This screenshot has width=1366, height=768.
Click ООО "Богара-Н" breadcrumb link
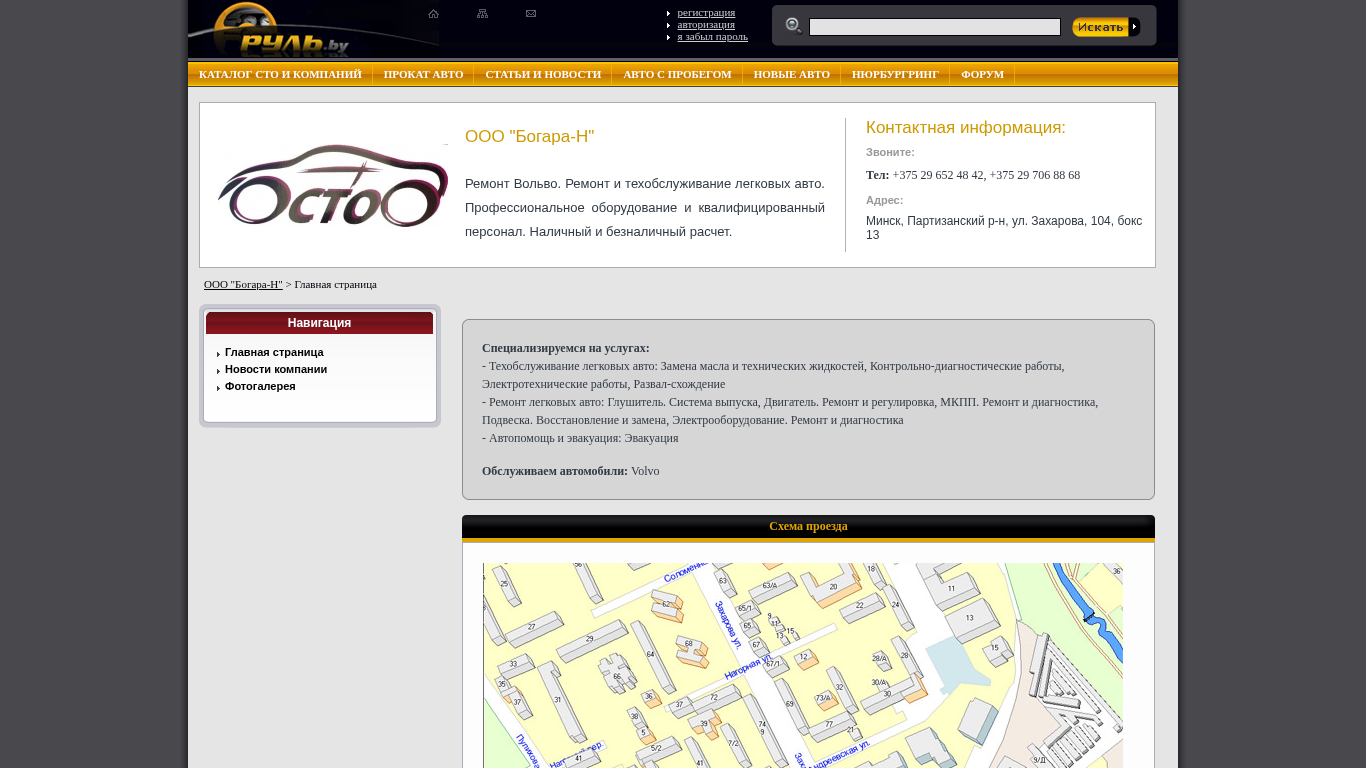coord(243,284)
